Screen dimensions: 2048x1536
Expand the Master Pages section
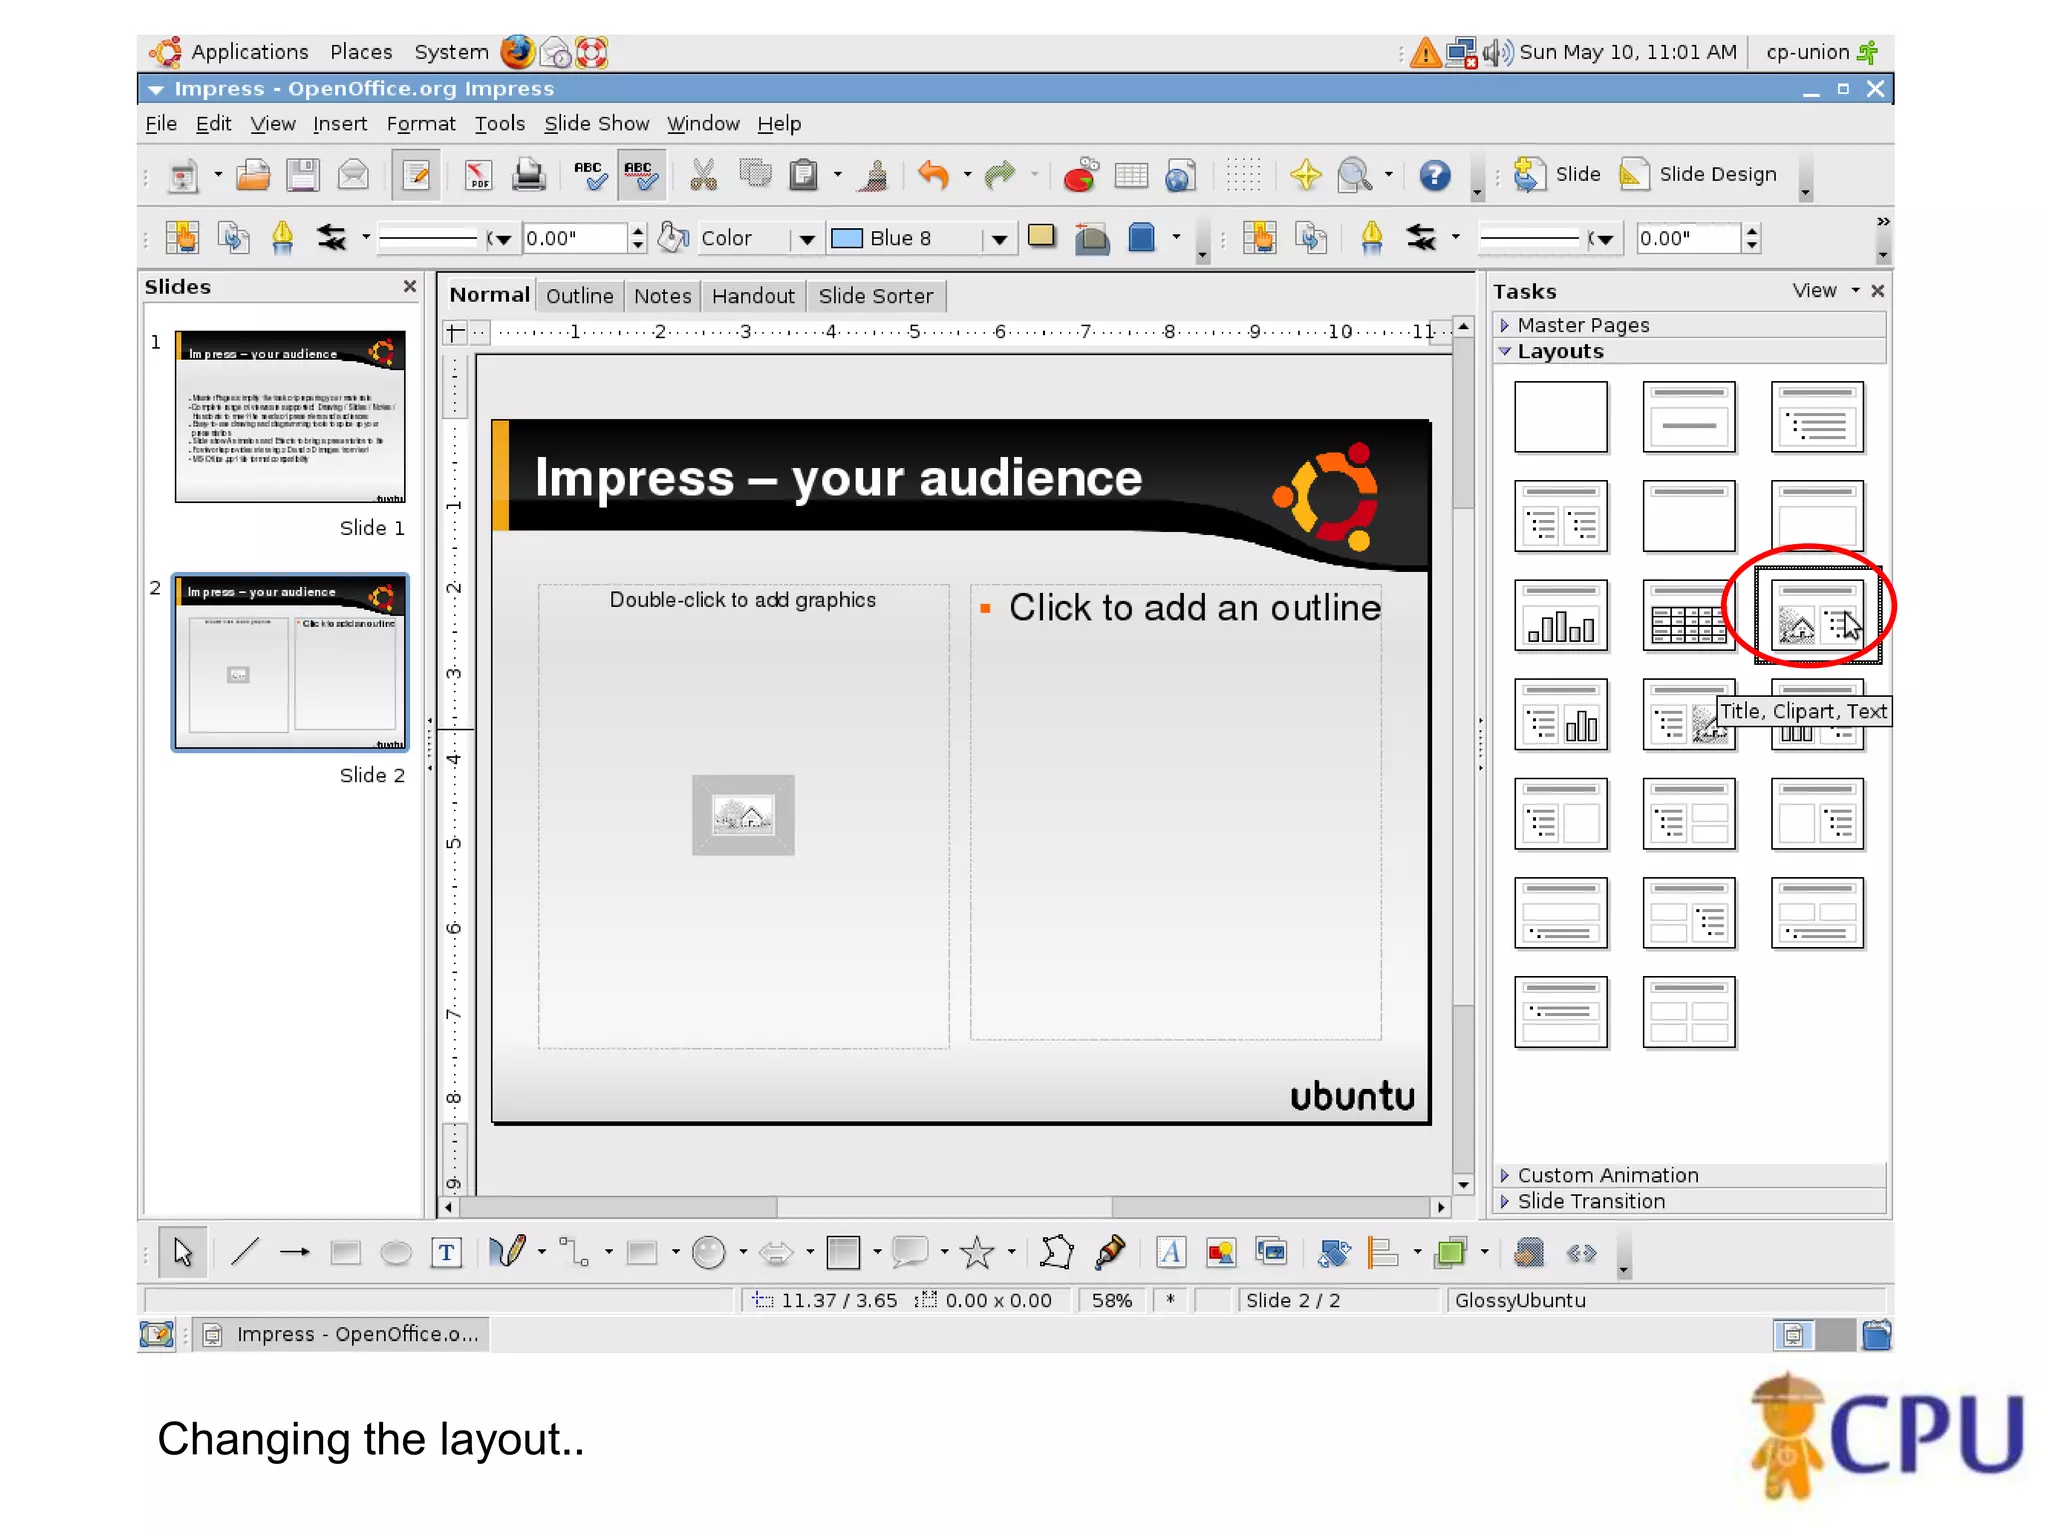pos(1689,325)
